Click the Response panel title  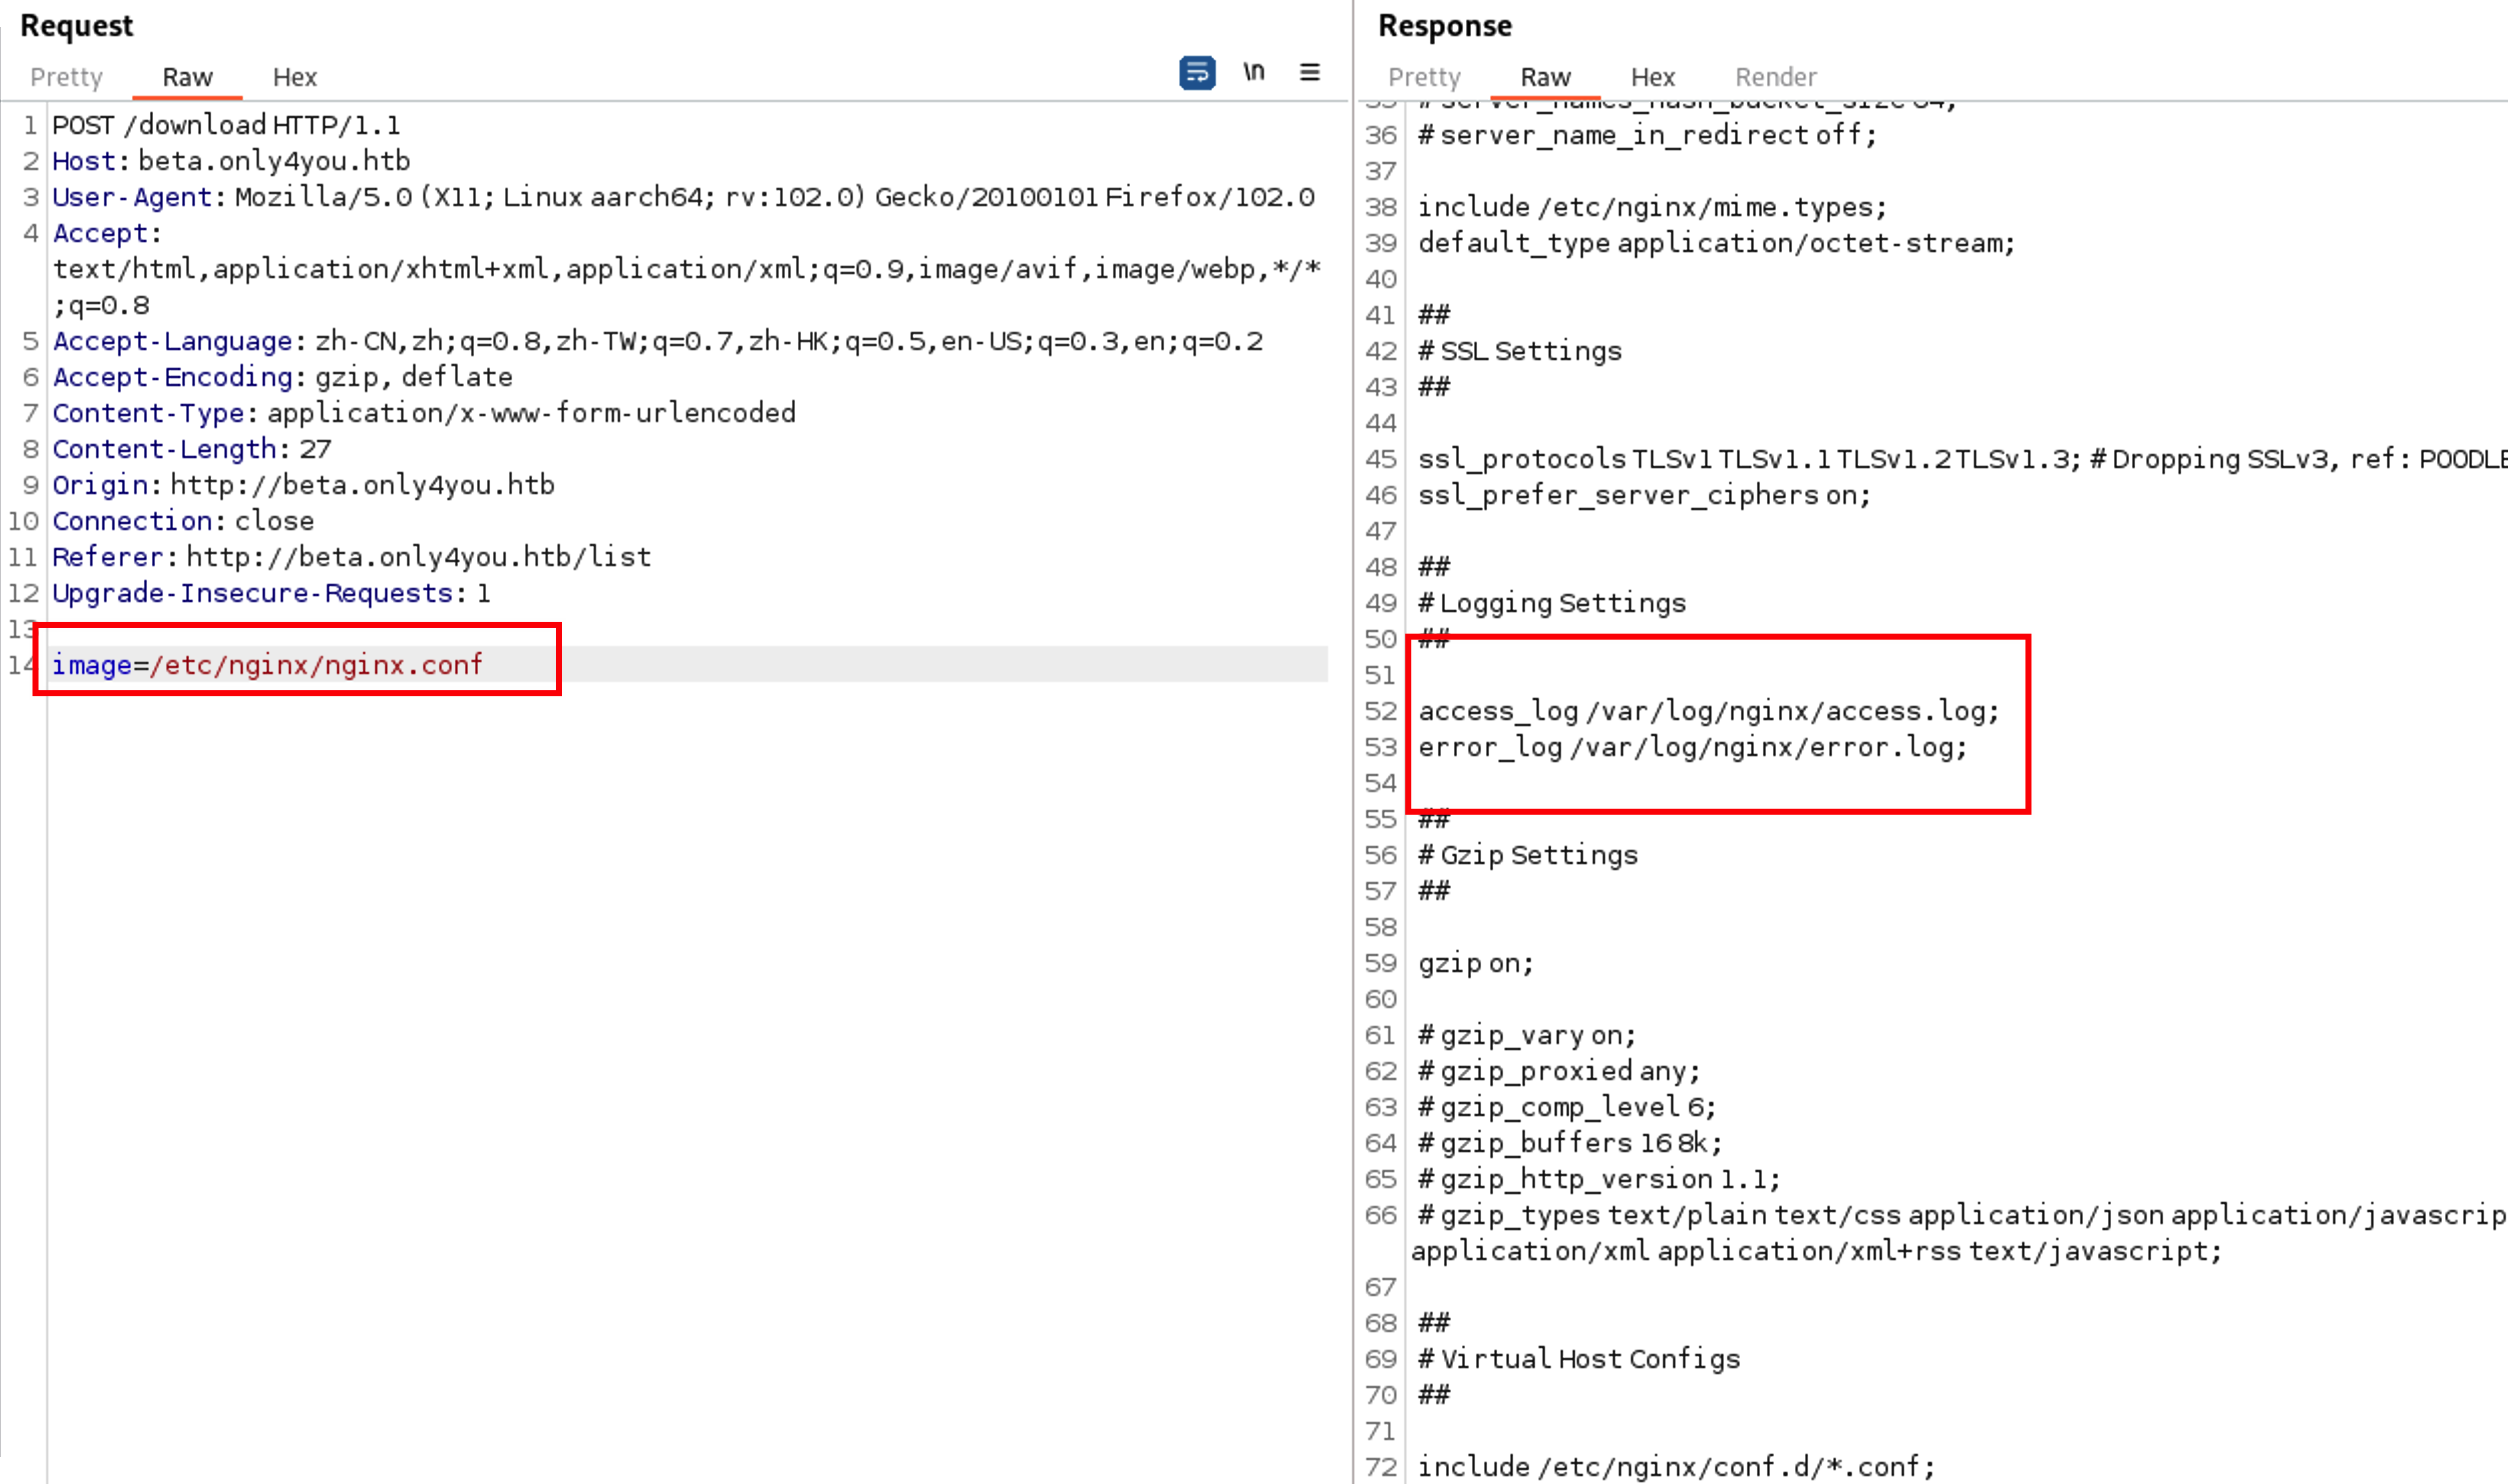(1444, 26)
